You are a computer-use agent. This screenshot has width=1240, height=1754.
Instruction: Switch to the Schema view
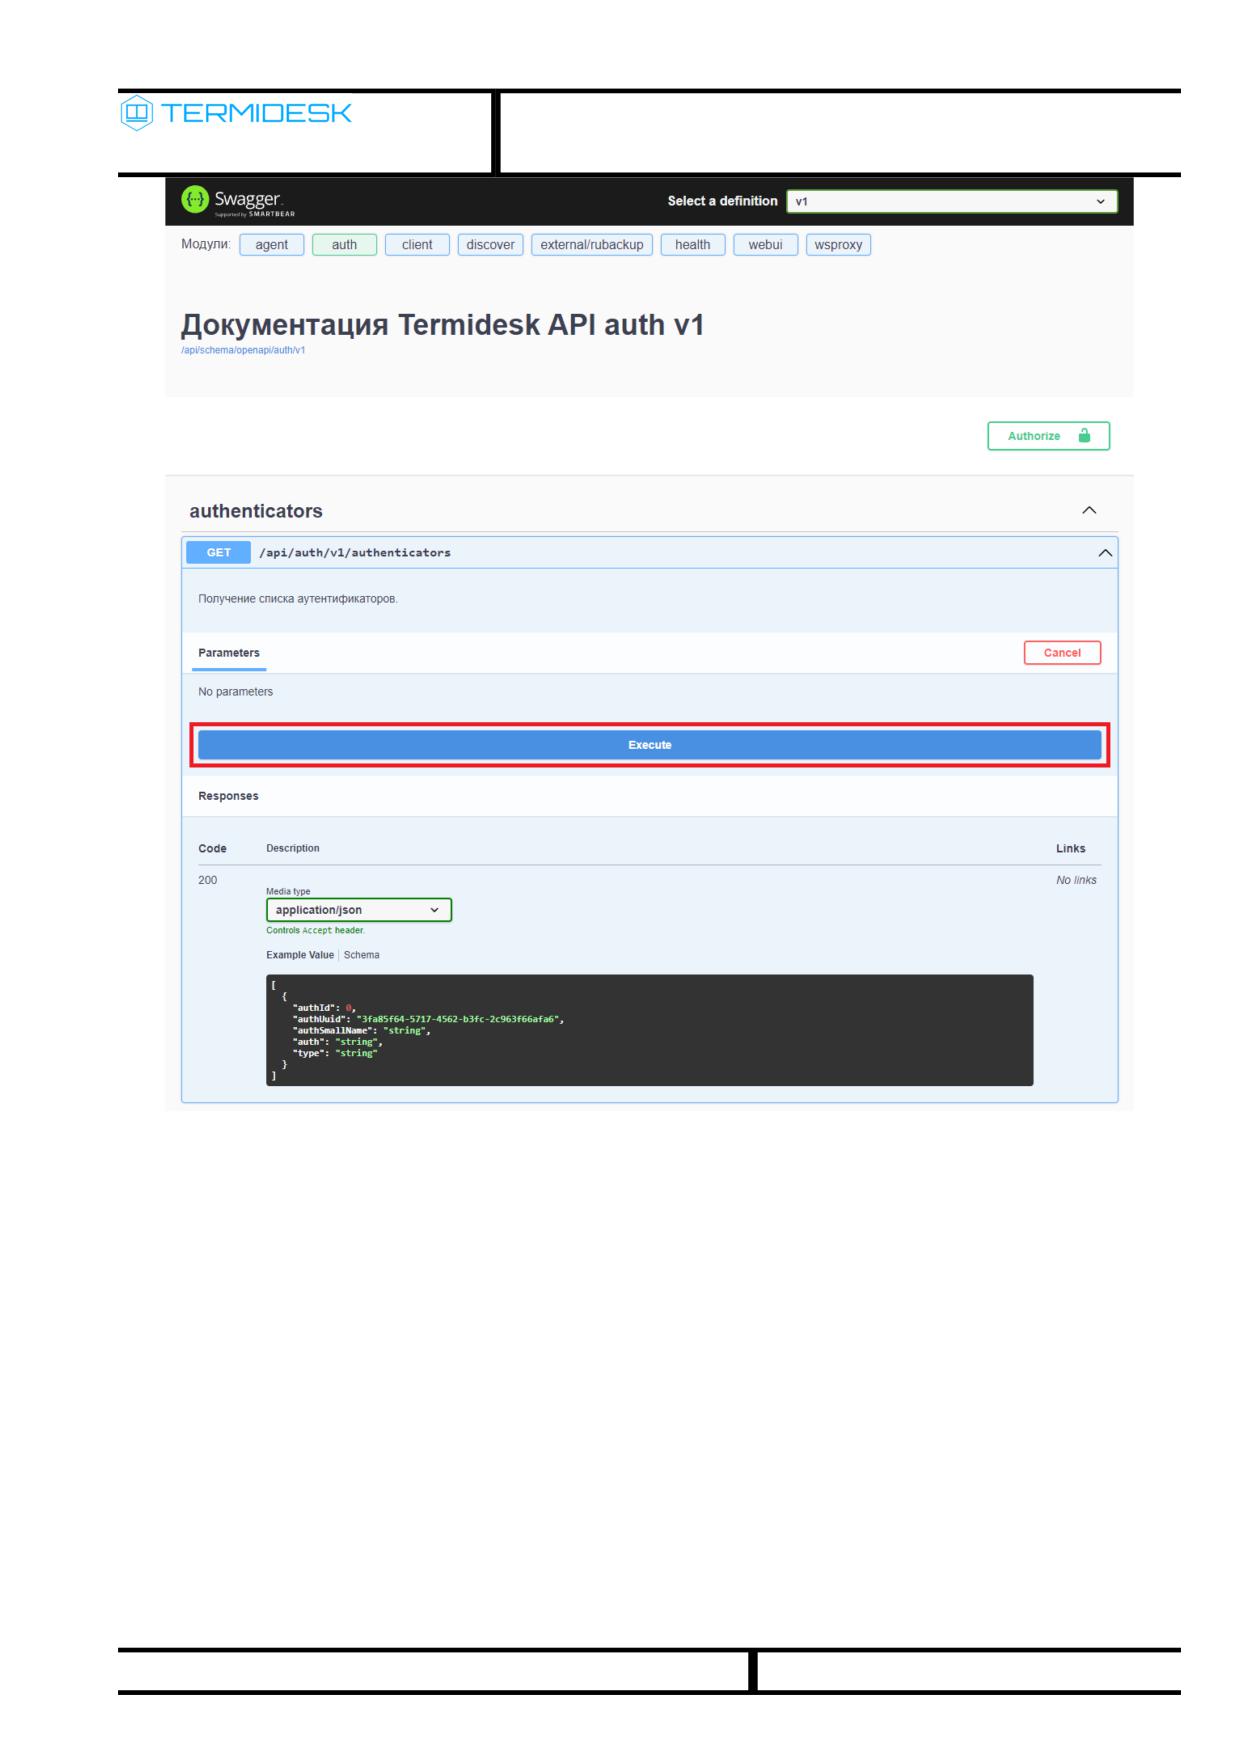[362, 955]
